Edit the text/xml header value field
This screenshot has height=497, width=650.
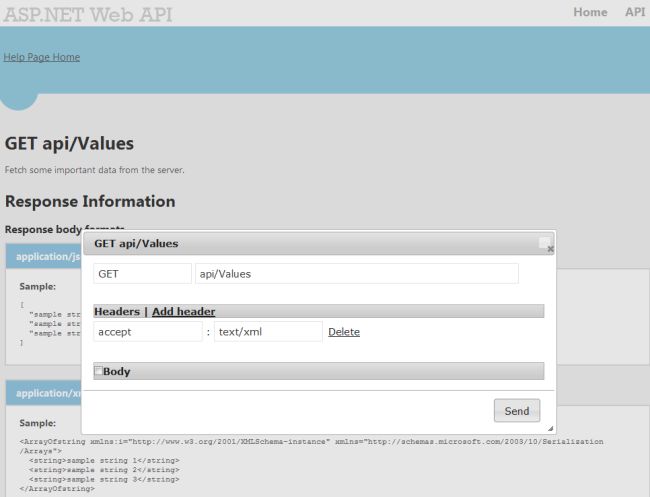268,332
